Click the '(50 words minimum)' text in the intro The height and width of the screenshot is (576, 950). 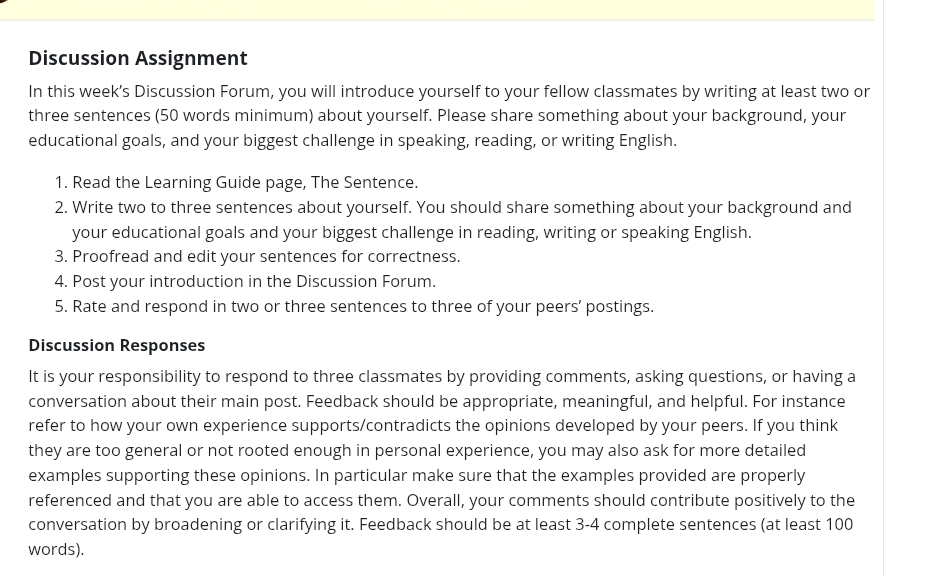[233, 115]
